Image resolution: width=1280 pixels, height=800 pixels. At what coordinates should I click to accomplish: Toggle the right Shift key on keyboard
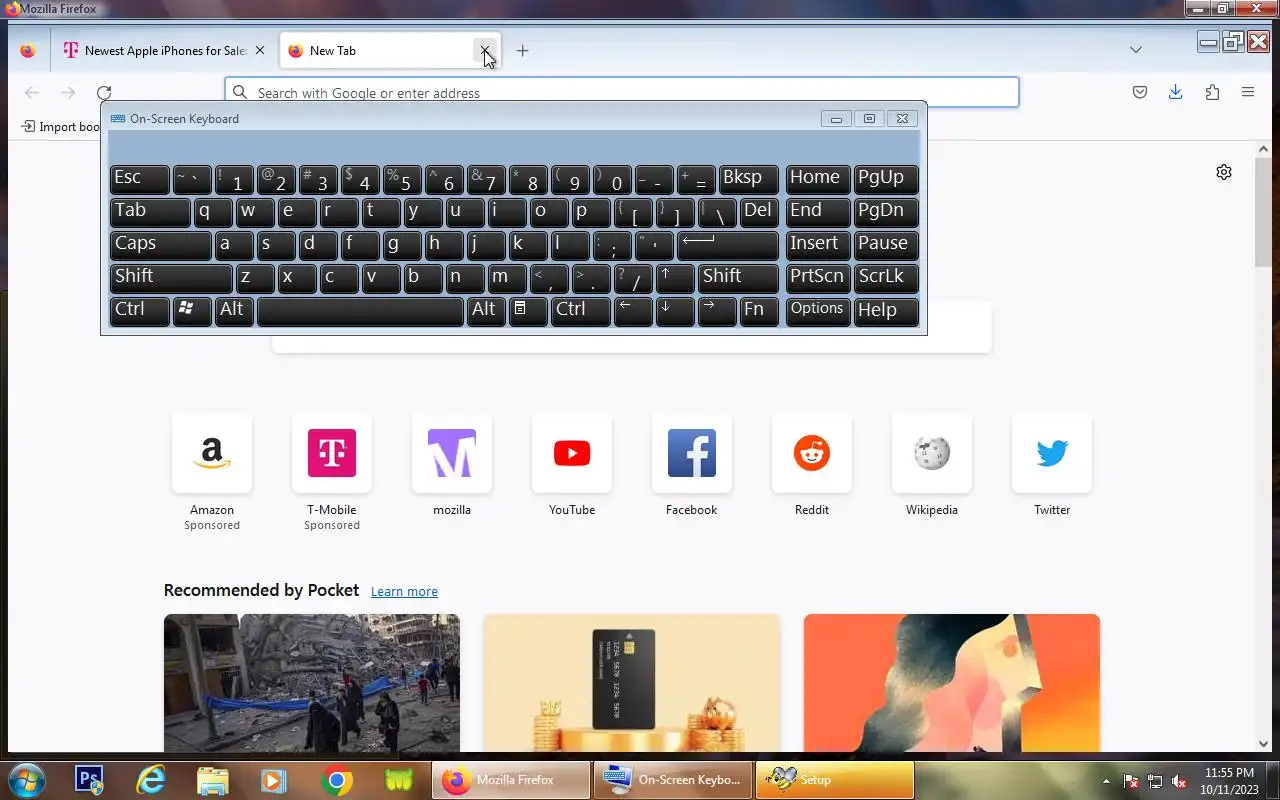[738, 278]
